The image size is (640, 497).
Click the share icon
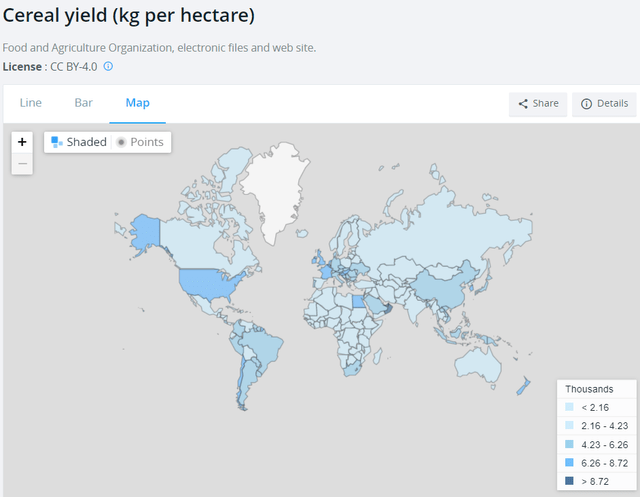pyautogui.click(x=522, y=104)
